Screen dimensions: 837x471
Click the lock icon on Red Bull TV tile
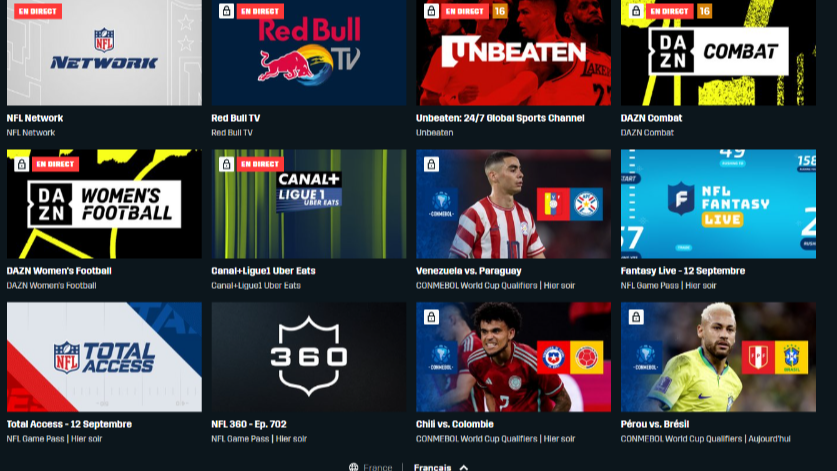point(226,11)
